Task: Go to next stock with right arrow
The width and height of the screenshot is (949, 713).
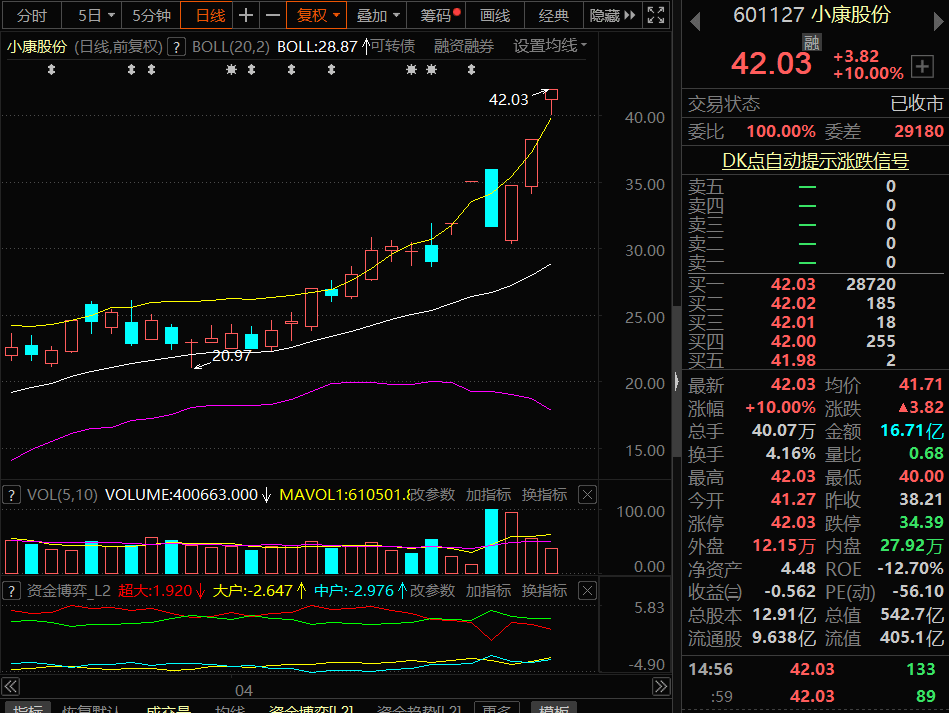Action: click(x=939, y=22)
